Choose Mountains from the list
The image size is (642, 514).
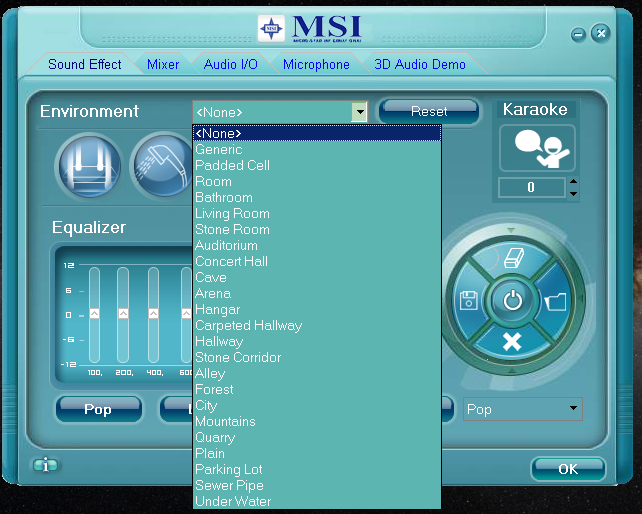pos(317,421)
